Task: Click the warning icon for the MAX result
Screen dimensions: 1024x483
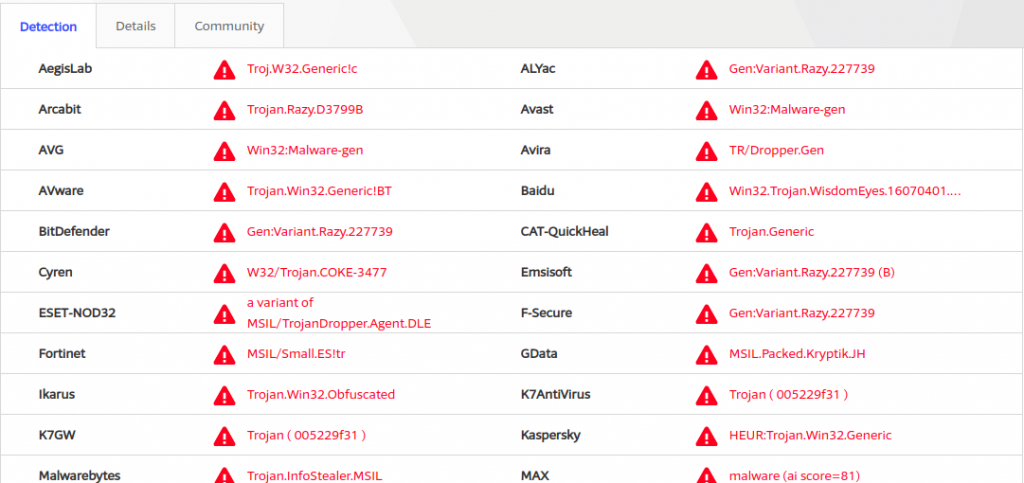Action: 707,476
